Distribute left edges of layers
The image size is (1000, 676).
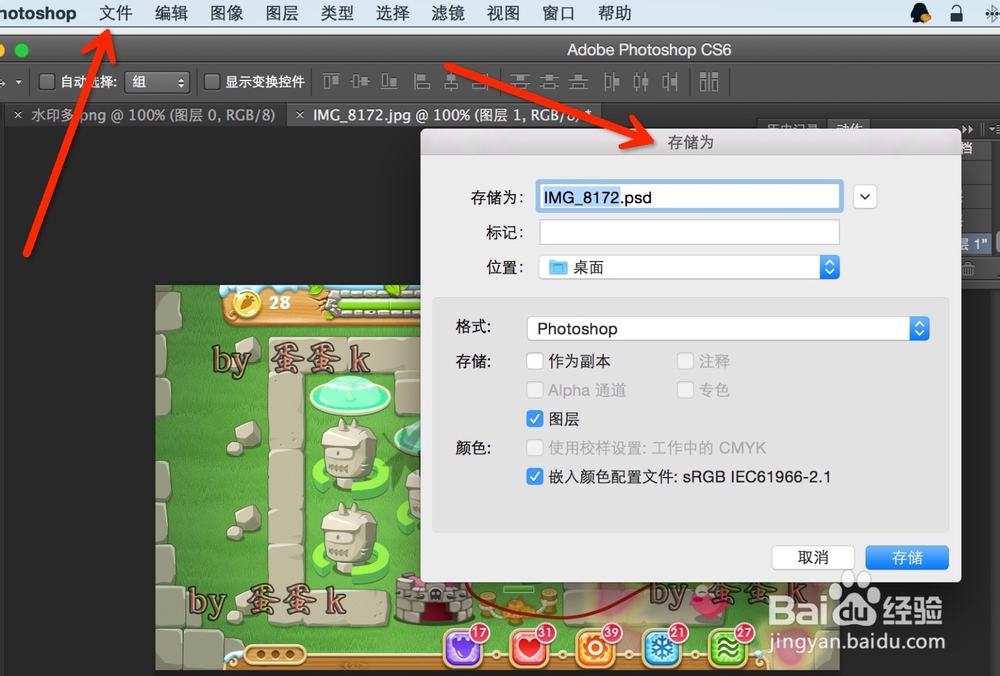tap(612, 82)
